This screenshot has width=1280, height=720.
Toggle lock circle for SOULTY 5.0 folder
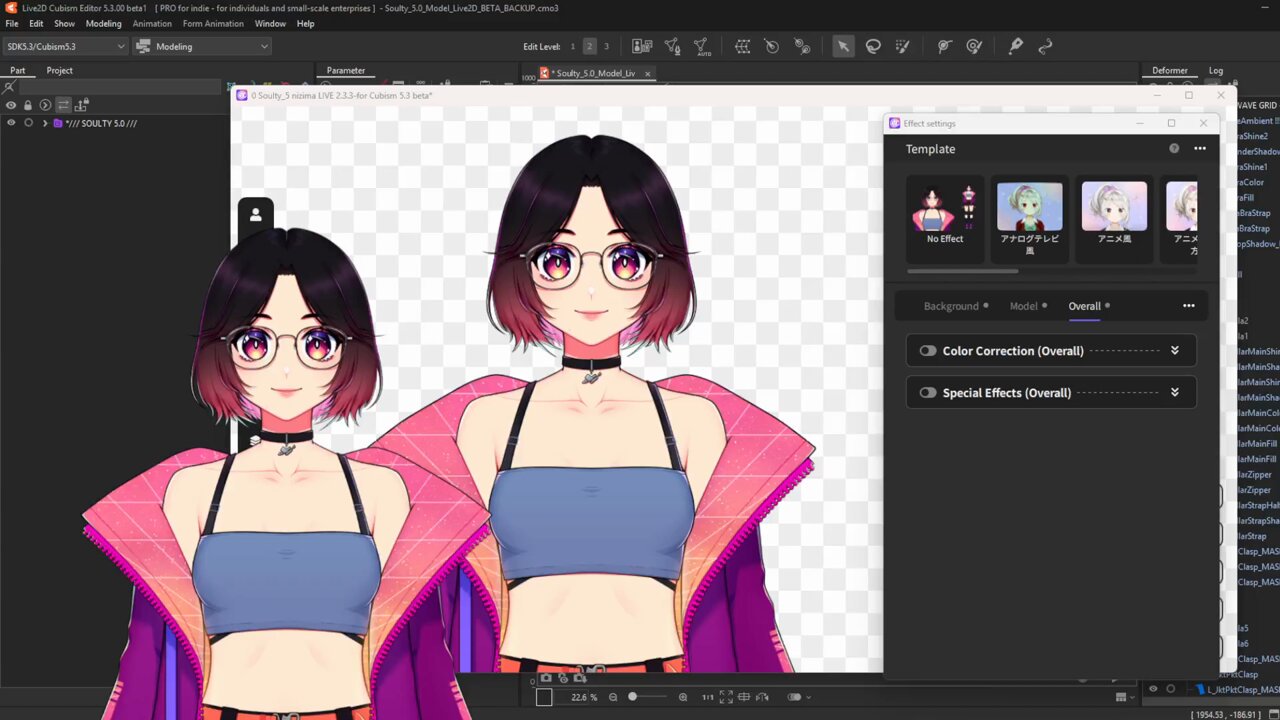point(28,123)
